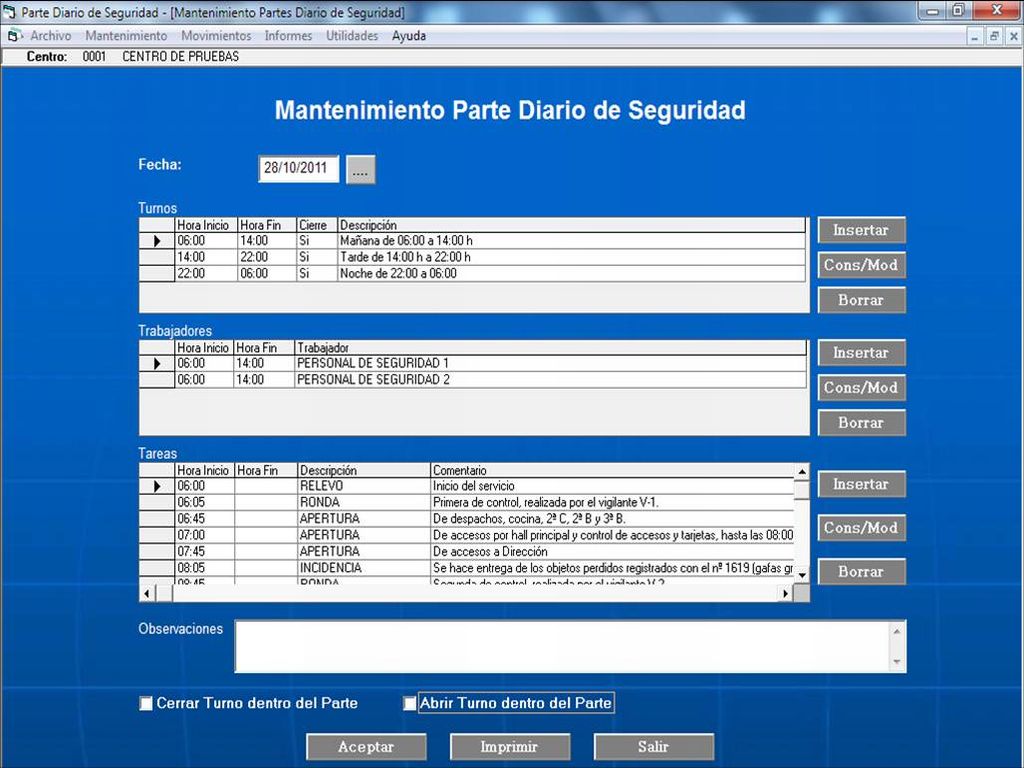Click Insertar button for Turnos
Viewport: 1024px width, 768px height.
[861, 230]
